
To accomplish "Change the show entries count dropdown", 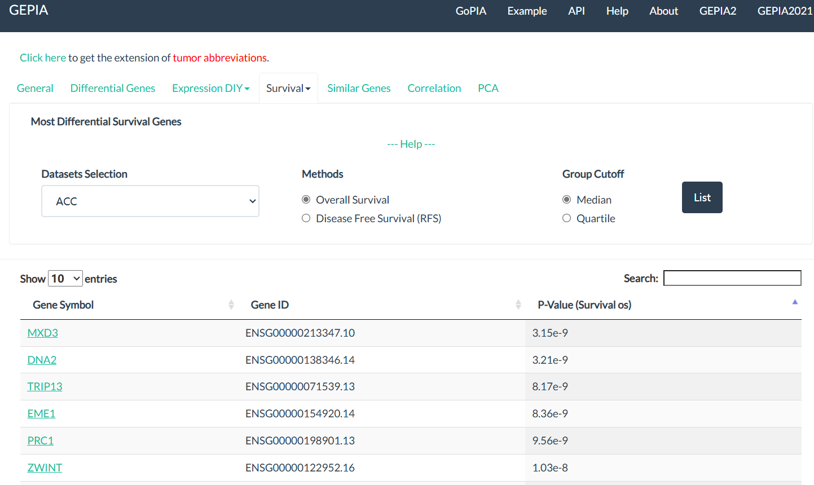I will click(65, 279).
